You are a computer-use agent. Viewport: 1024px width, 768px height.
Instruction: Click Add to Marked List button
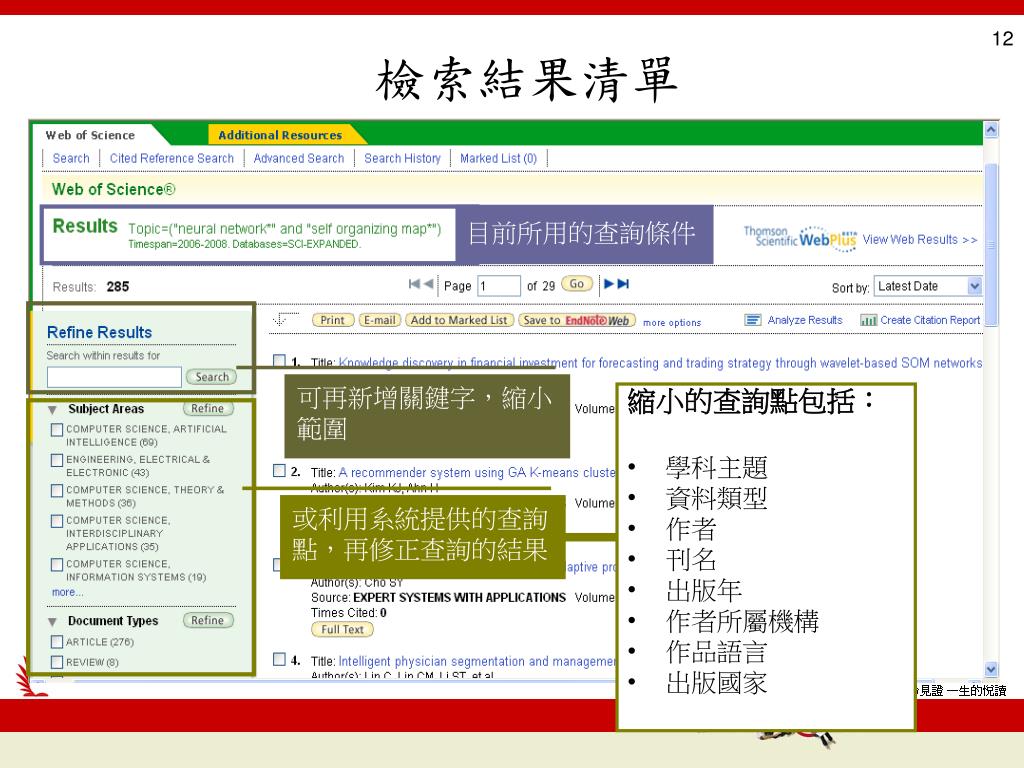coord(459,320)
